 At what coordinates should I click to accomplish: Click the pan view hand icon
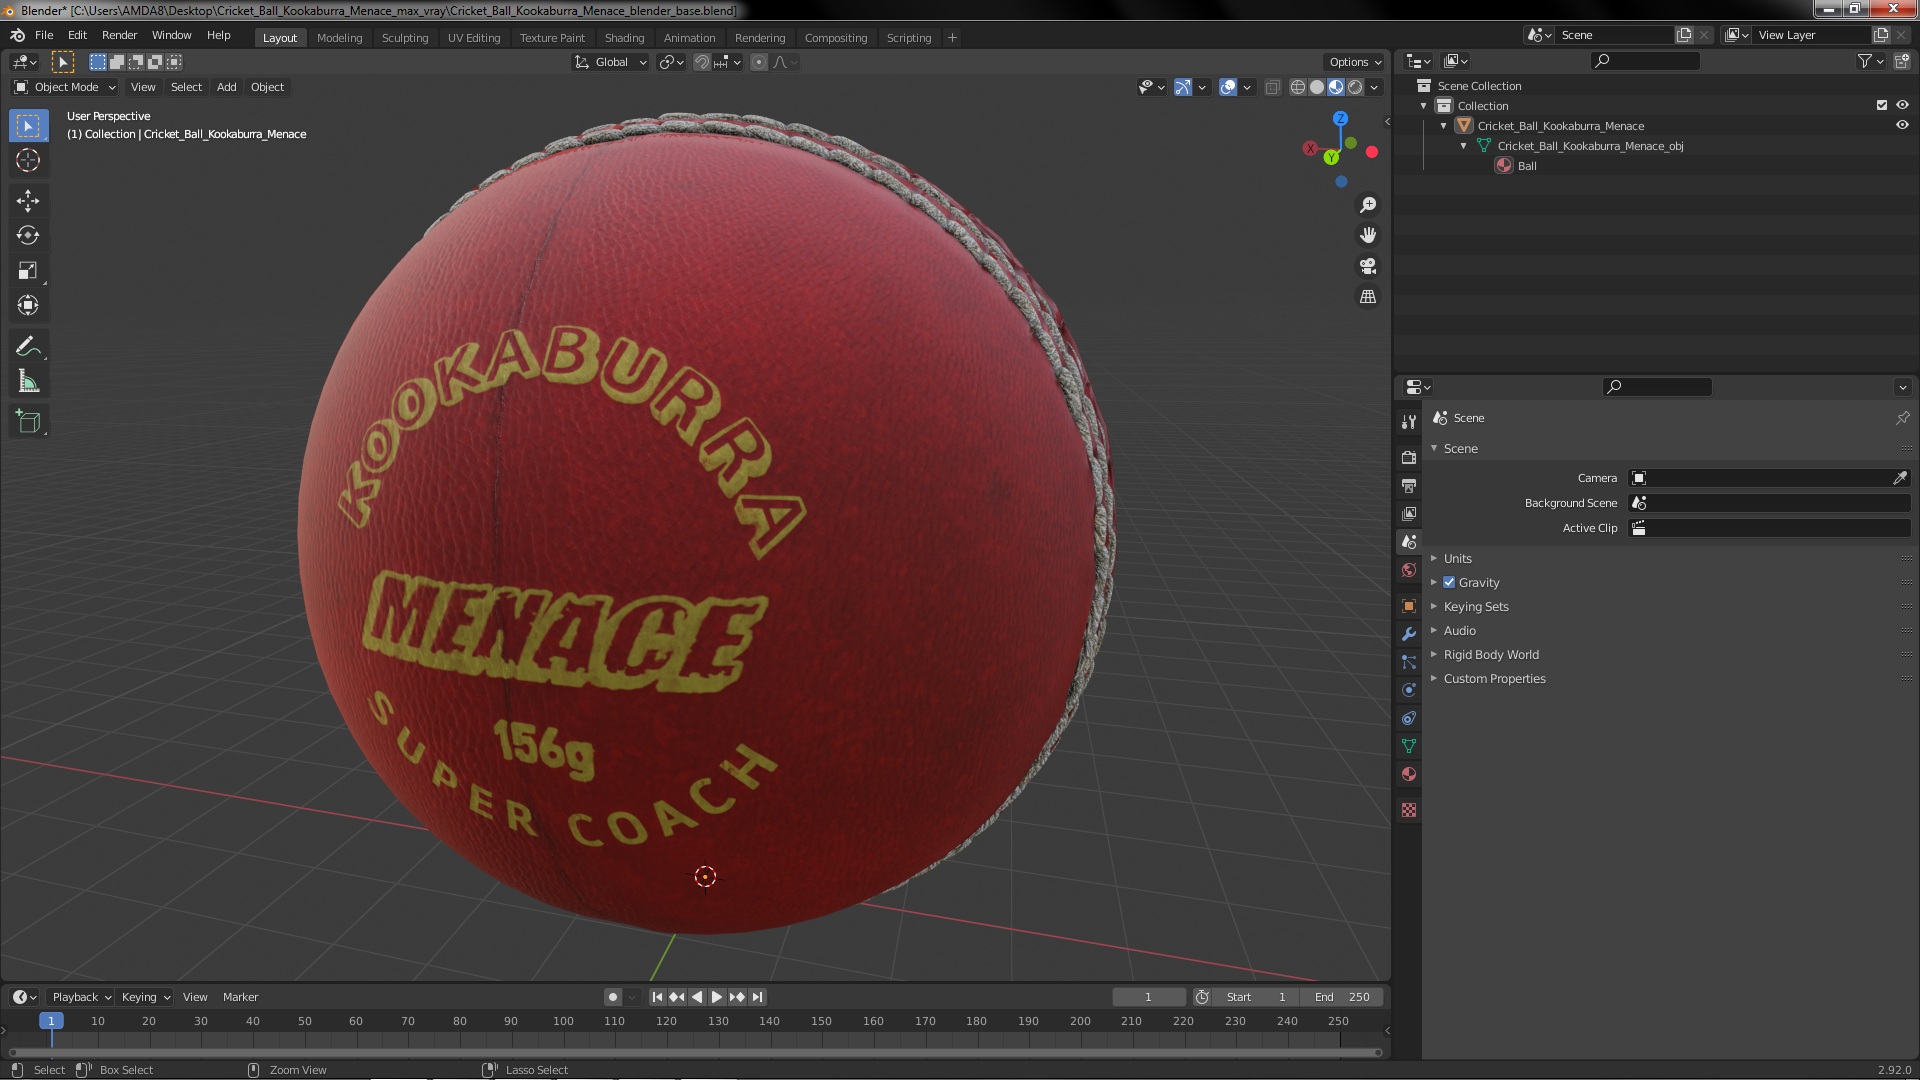point(1368,235)
